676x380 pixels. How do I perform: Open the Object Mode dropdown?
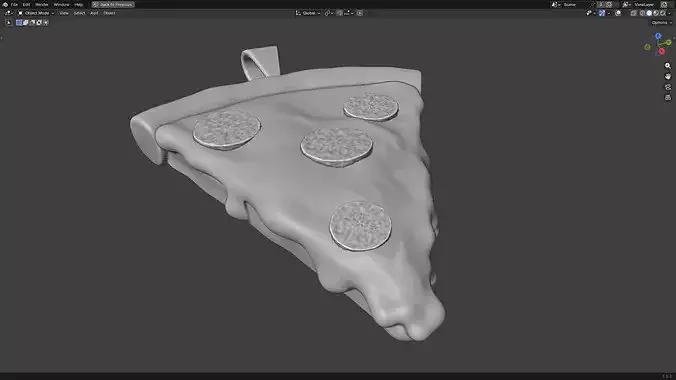click(x=36, y=13)
